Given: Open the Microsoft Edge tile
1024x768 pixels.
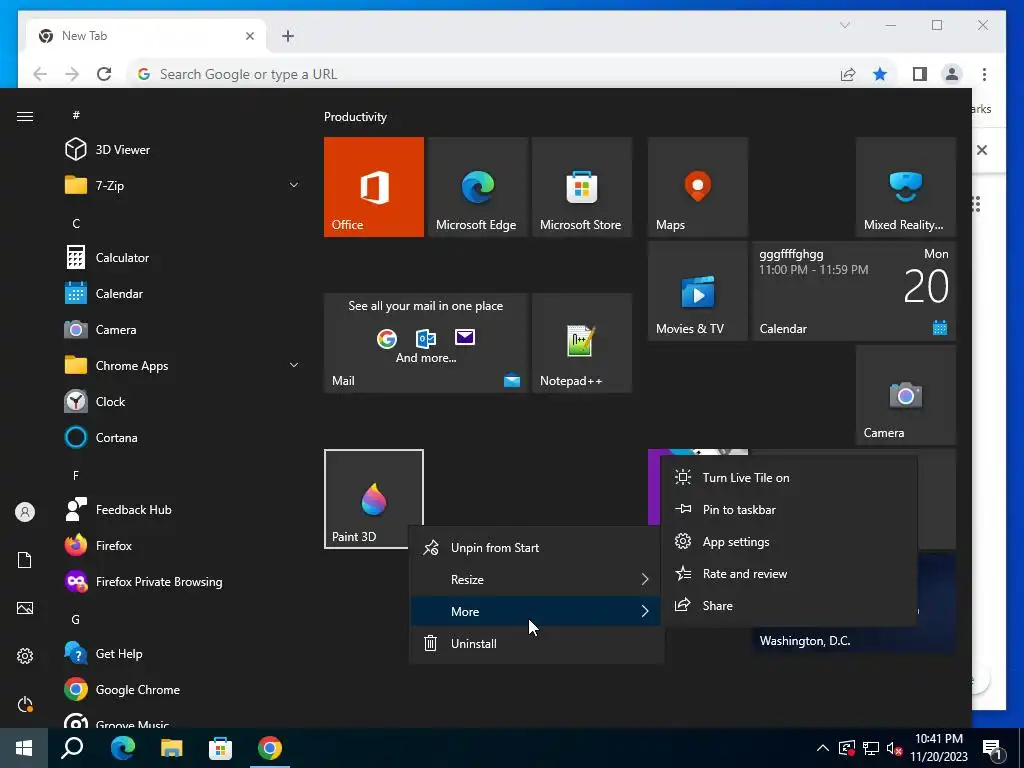Looking at the screenshot, I should (477, 187).
